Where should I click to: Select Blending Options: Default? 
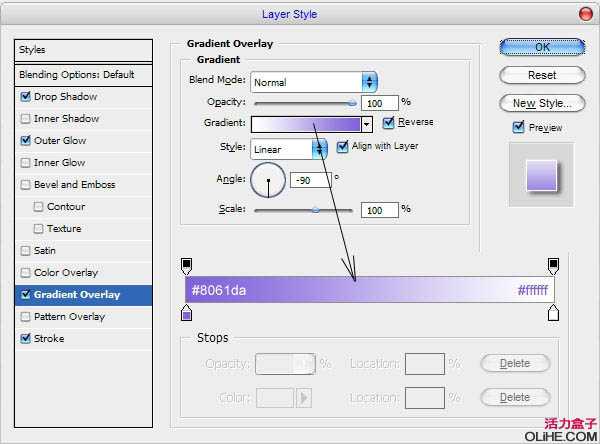(x=76, y=75)
